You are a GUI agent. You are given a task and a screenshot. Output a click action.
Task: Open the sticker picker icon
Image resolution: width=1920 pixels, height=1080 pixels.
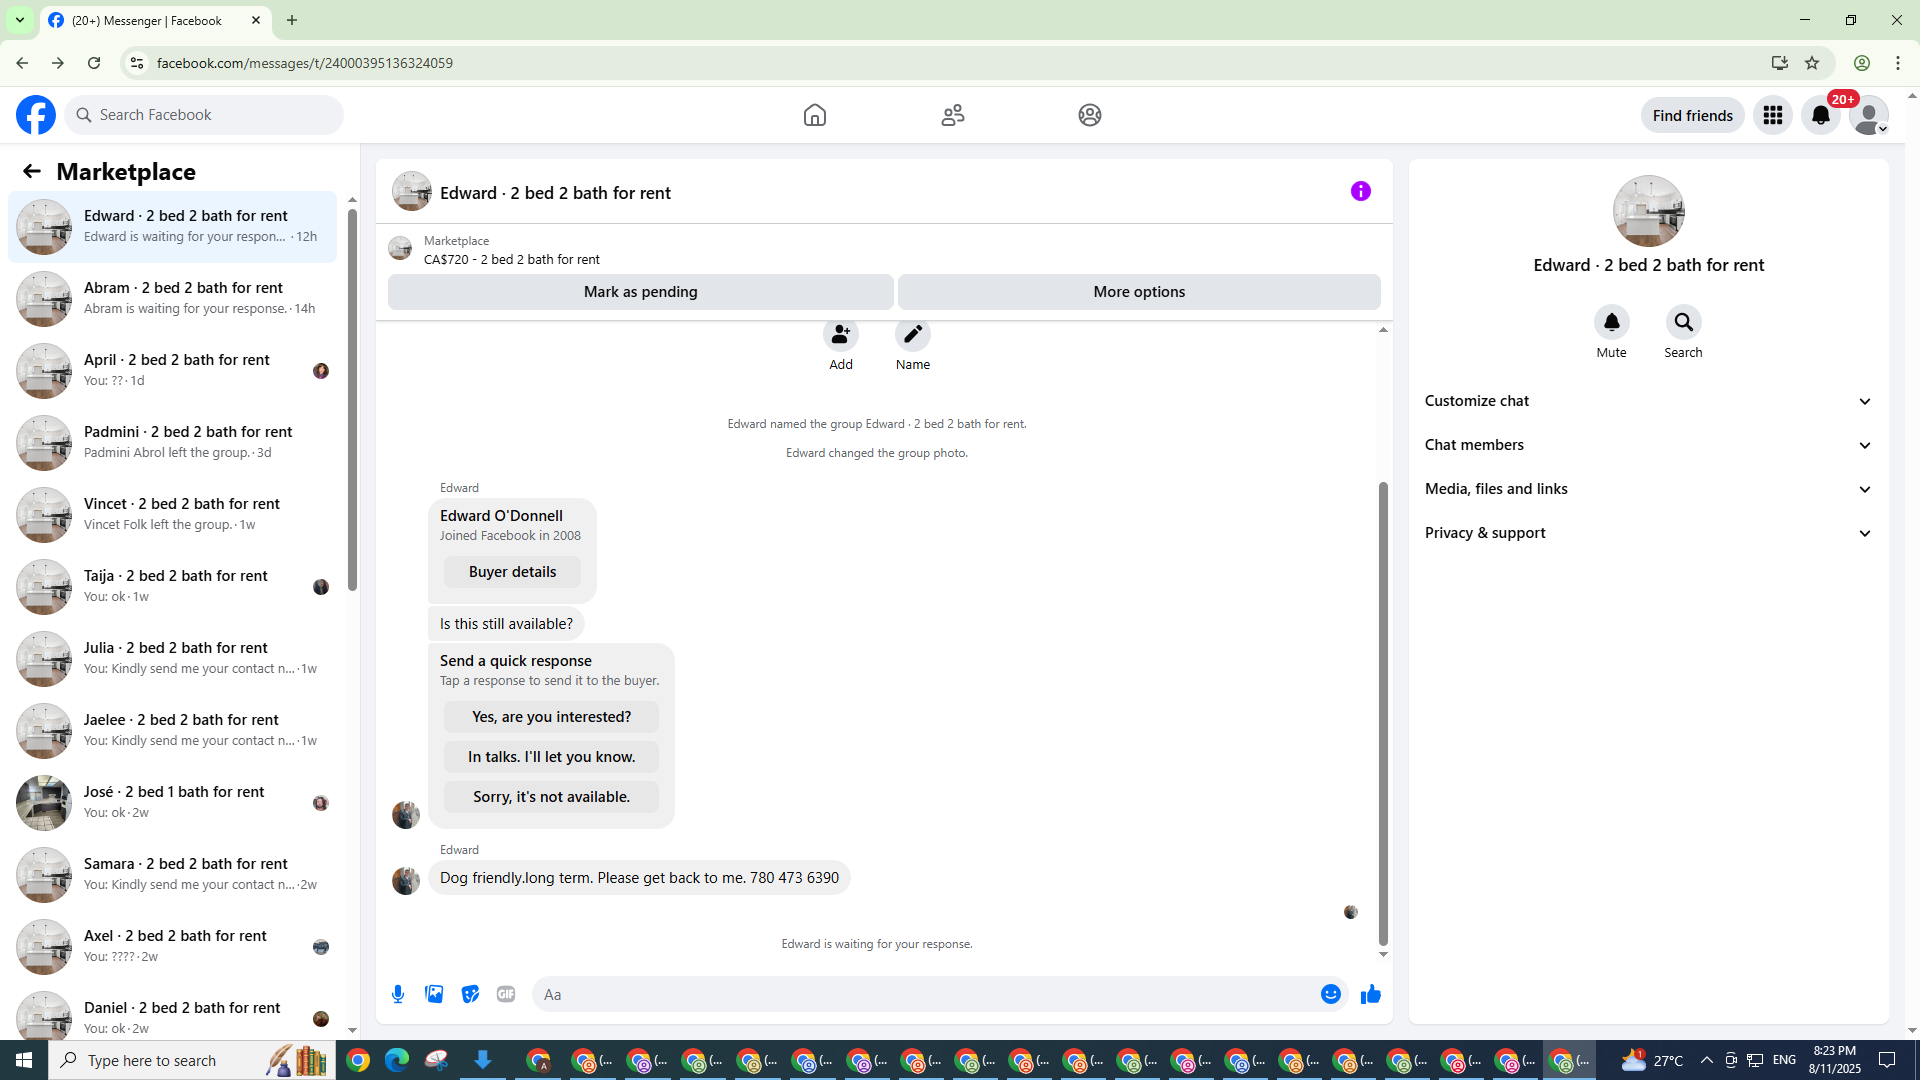tap(470, 994)
